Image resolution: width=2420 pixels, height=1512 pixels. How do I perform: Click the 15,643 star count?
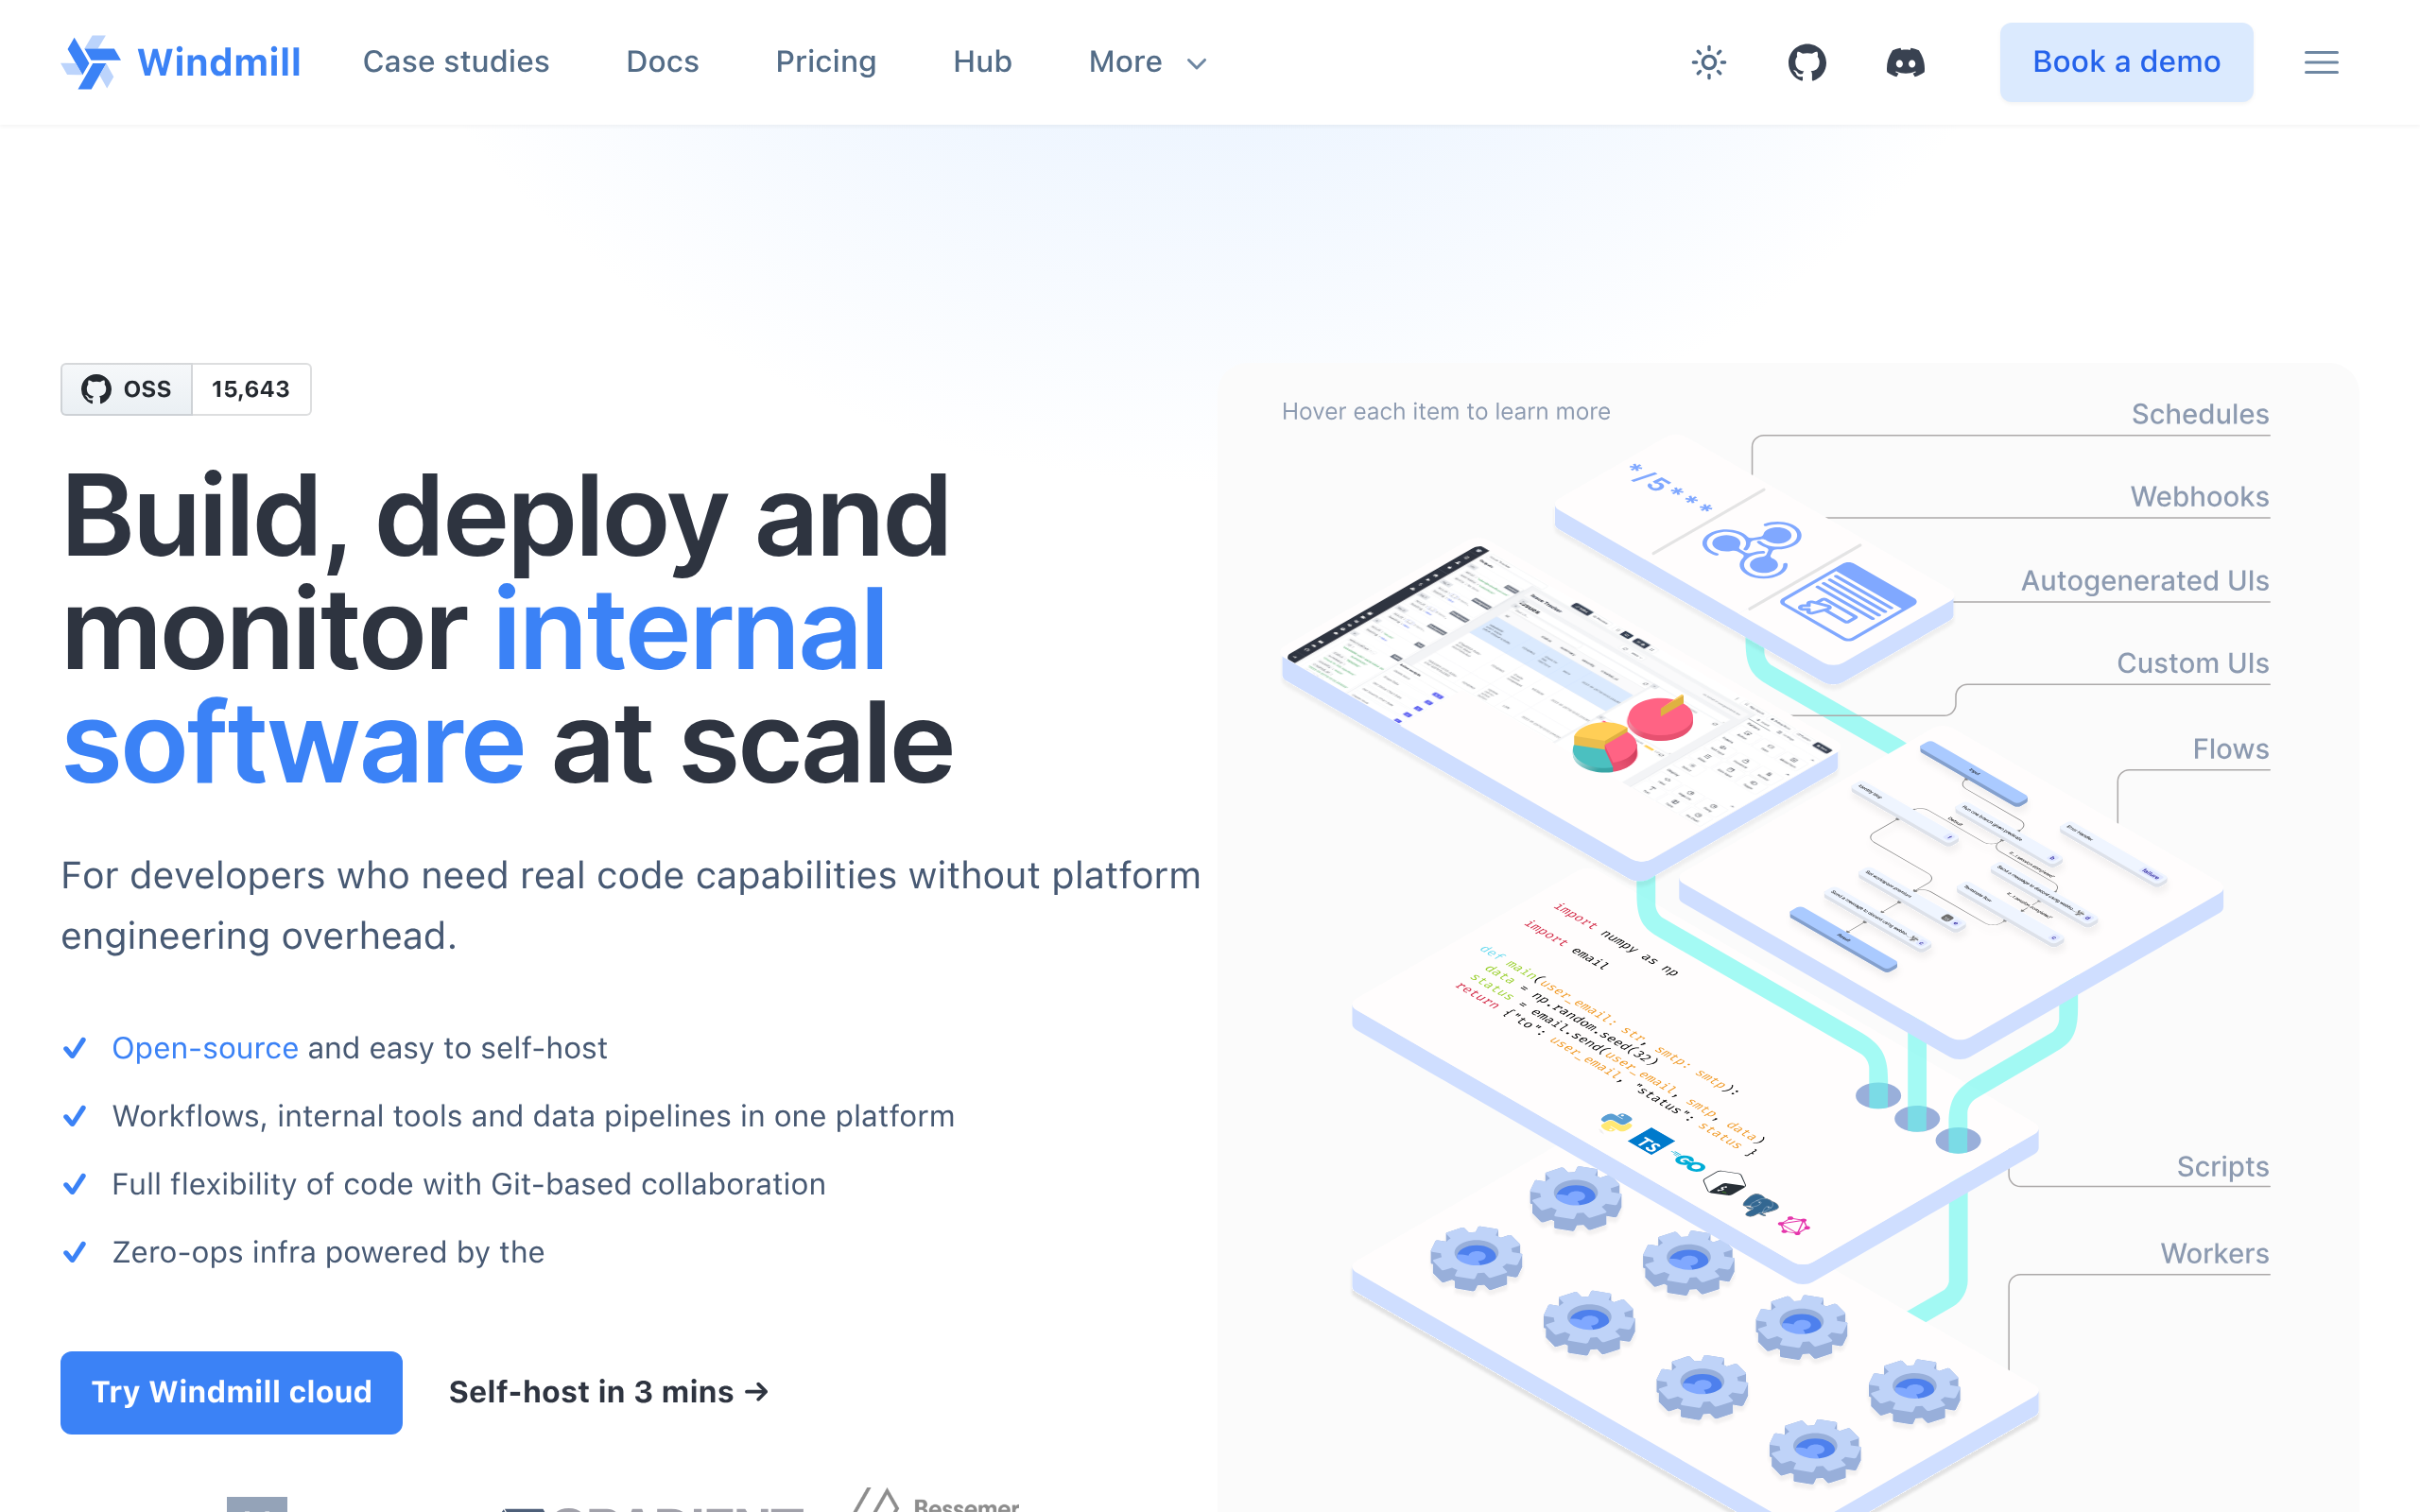[250, 389]
